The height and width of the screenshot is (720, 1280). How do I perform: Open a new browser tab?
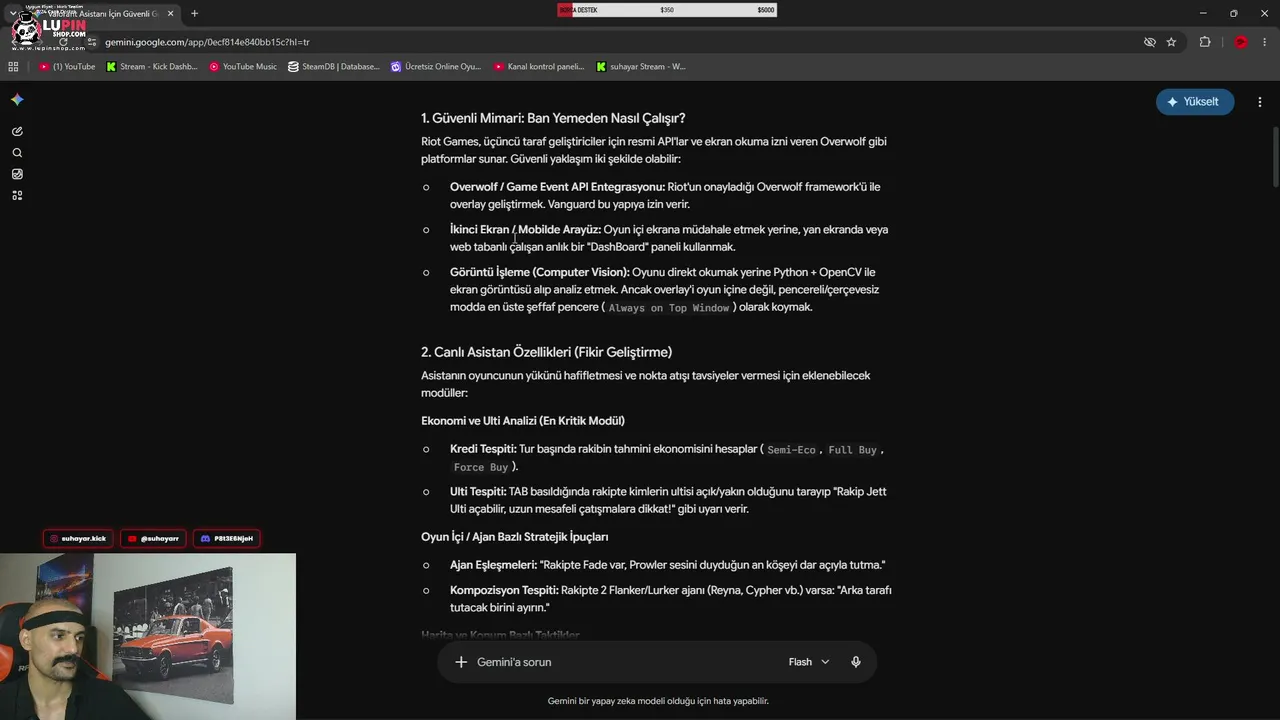click(x=194, y=13)
